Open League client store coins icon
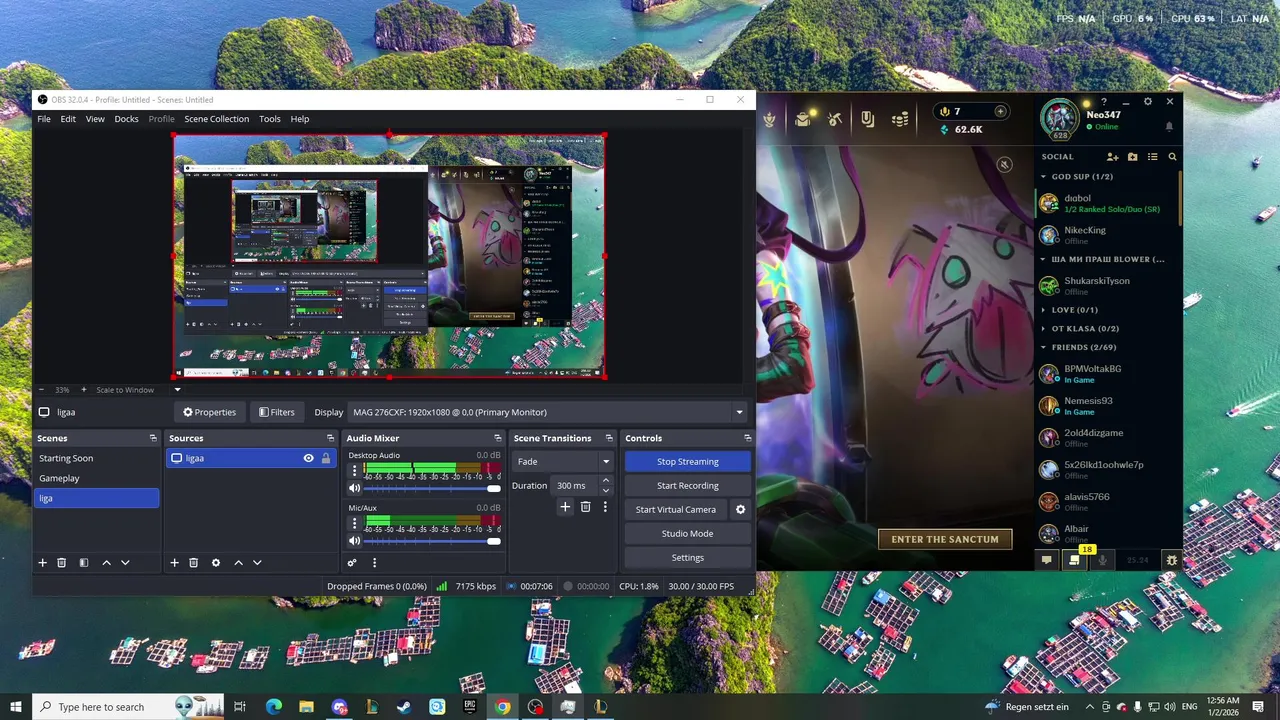The width and height of the screenshot is (1280, 720). pos(900,119)
